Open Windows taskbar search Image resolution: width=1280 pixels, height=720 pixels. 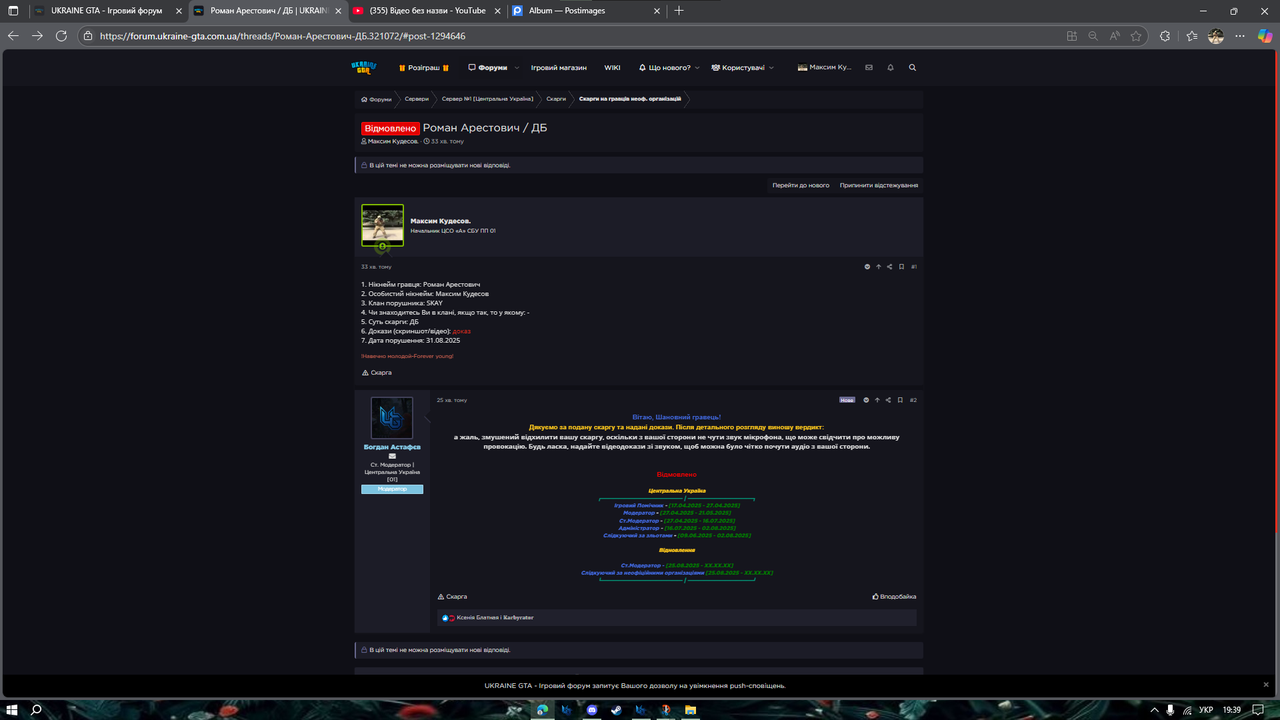(36, 710)
